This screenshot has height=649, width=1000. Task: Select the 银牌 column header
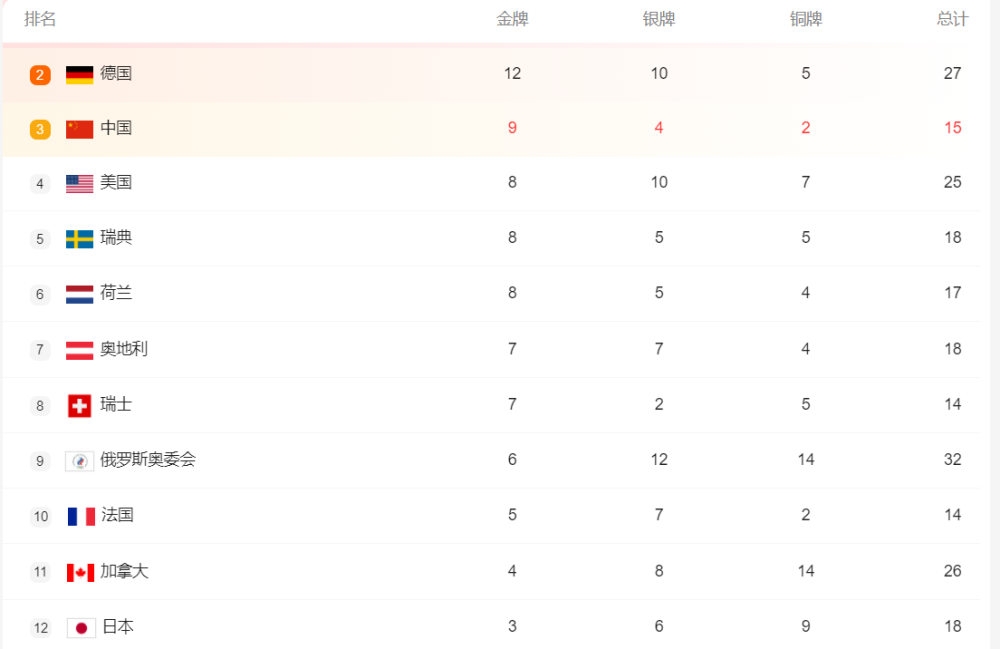tap(659, 19)
